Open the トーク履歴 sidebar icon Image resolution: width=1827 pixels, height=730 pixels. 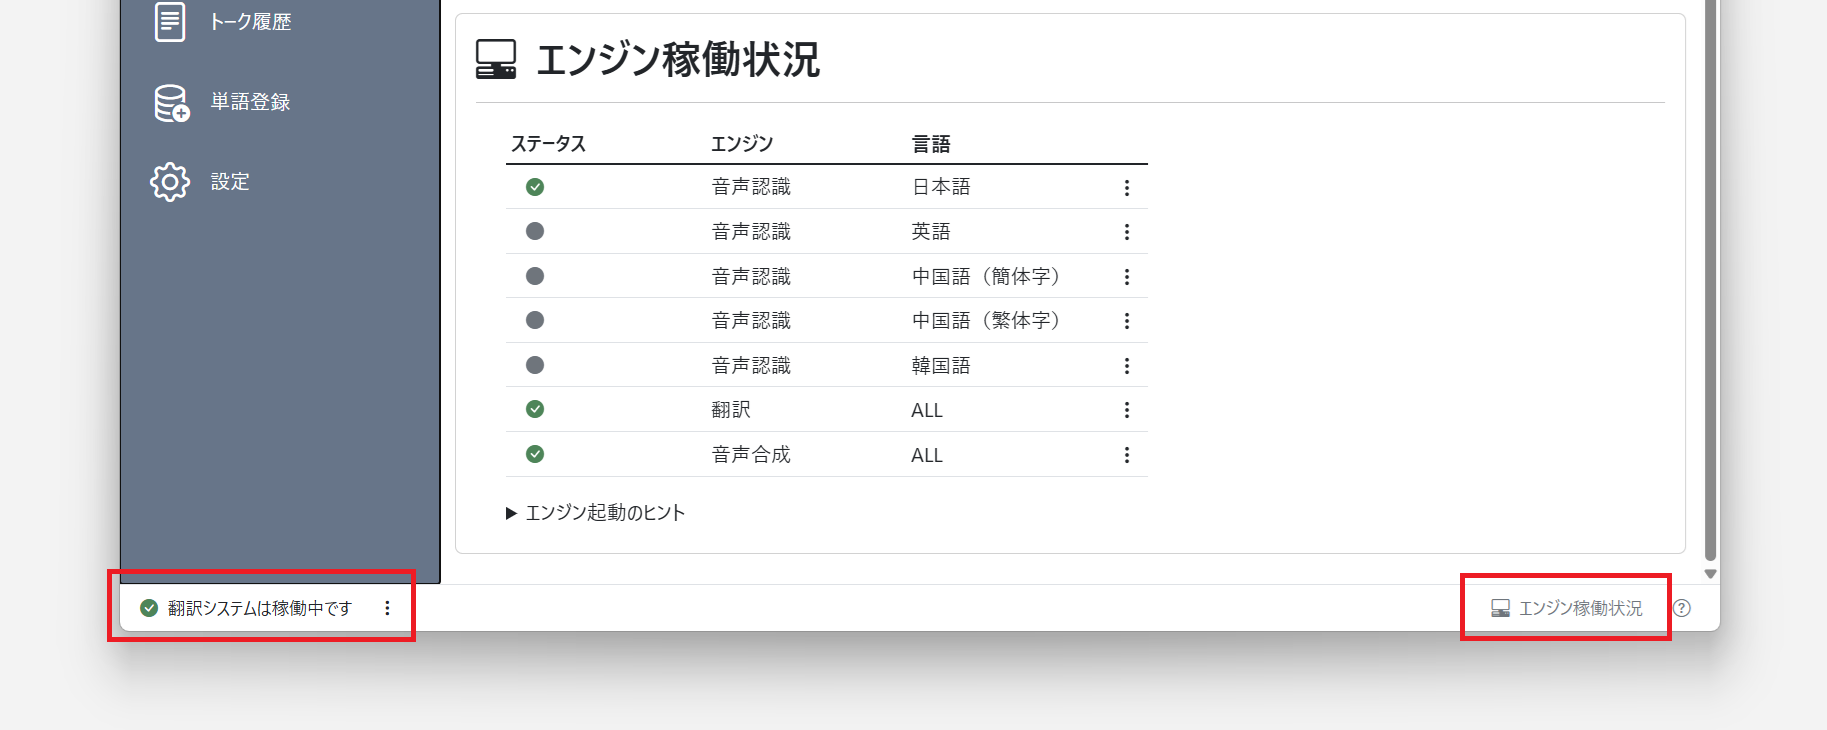[x=170, y=22]
